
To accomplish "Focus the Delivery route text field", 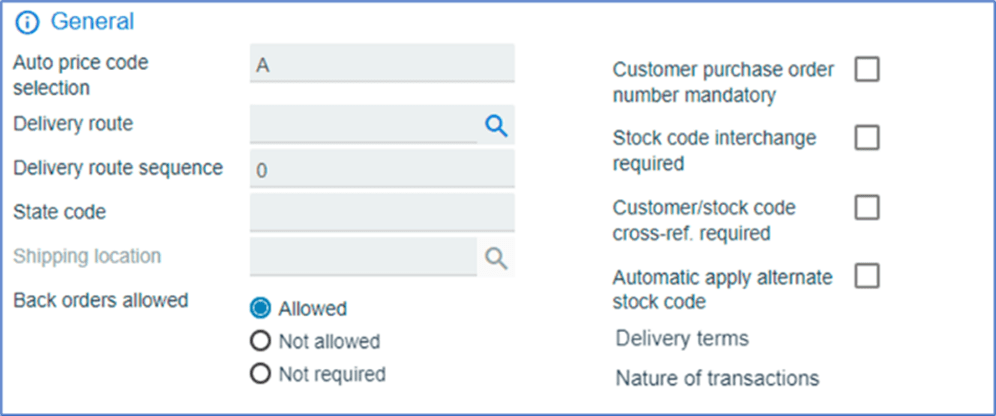I will tap(363, 125).
